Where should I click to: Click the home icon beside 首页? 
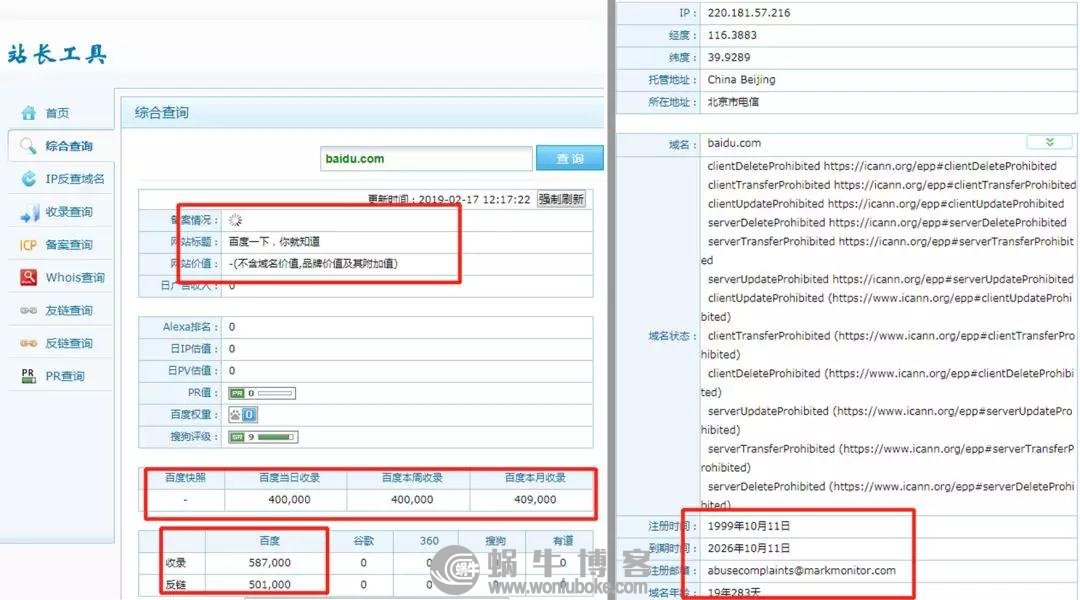pos(28,112)
